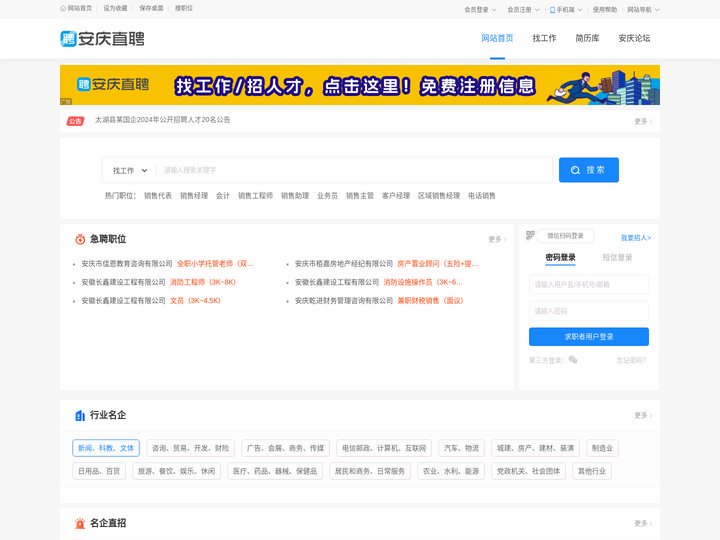Open the 安庆论坛 navigation tab
The image size is (720, 540).
coord(634,39)
